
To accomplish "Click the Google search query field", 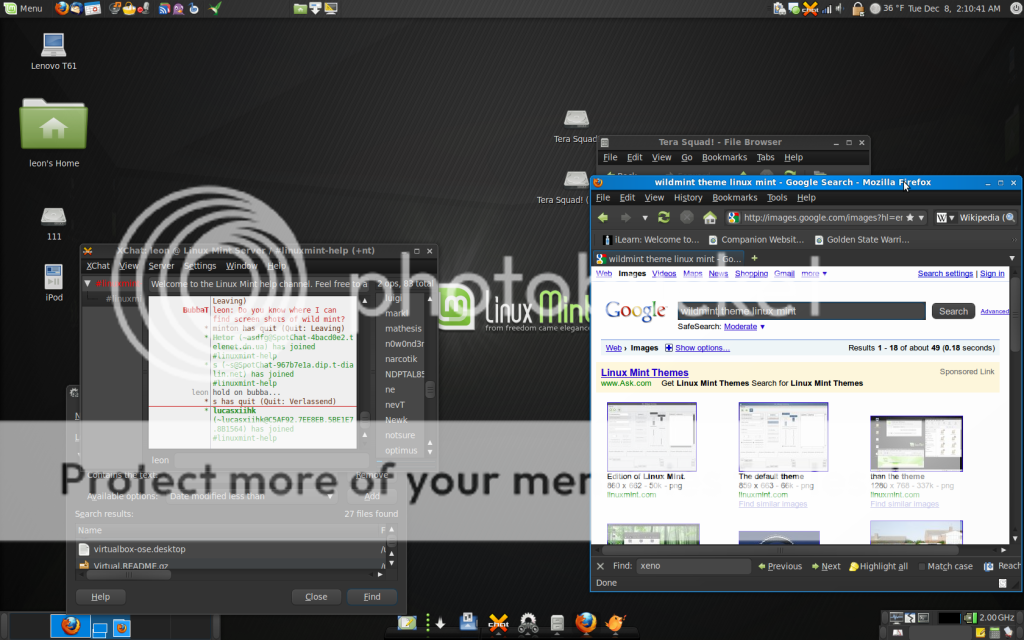I will pyautogui.click(x=801, y=311).
